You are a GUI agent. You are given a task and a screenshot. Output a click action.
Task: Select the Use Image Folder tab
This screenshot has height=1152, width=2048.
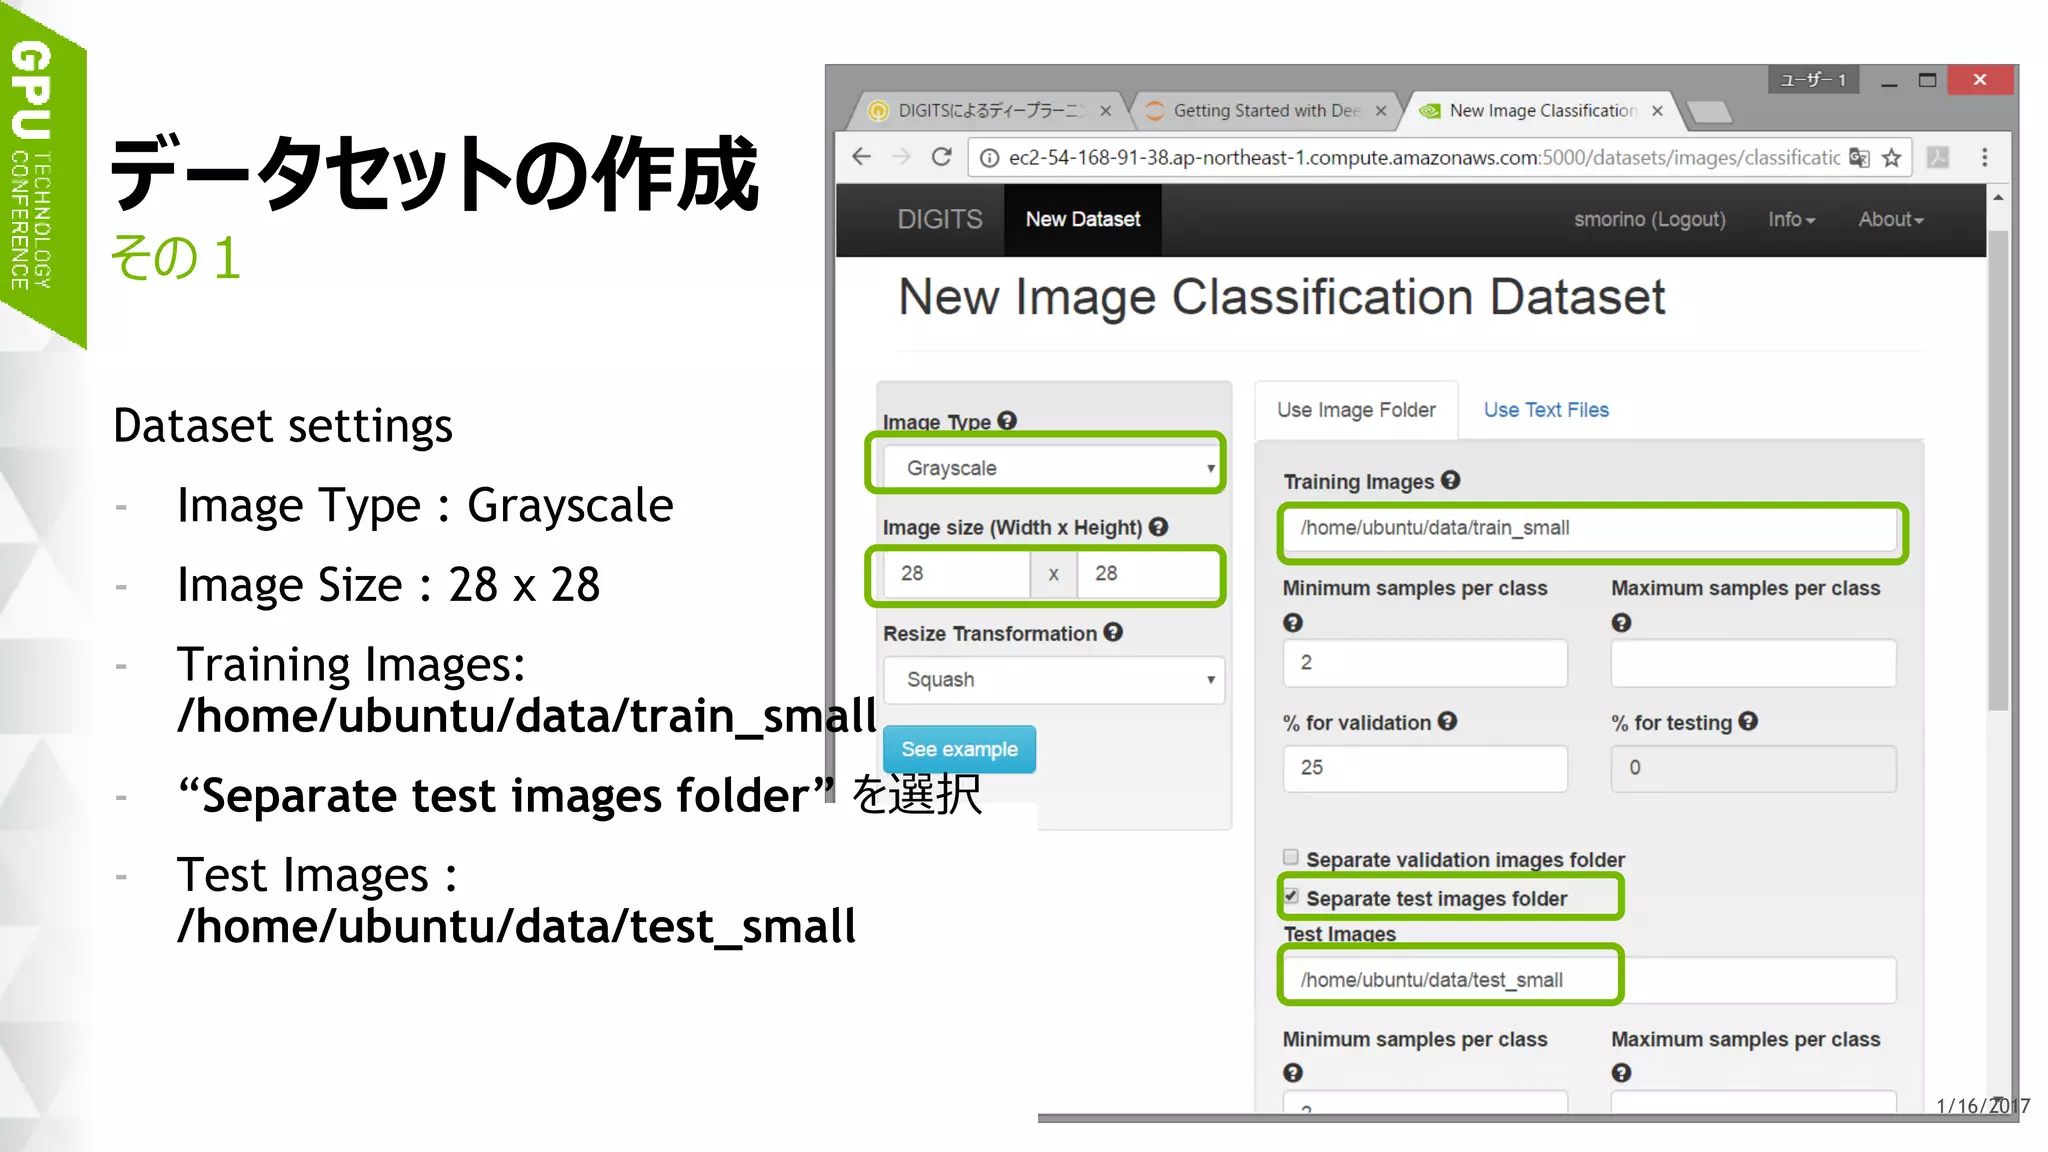1356,410
